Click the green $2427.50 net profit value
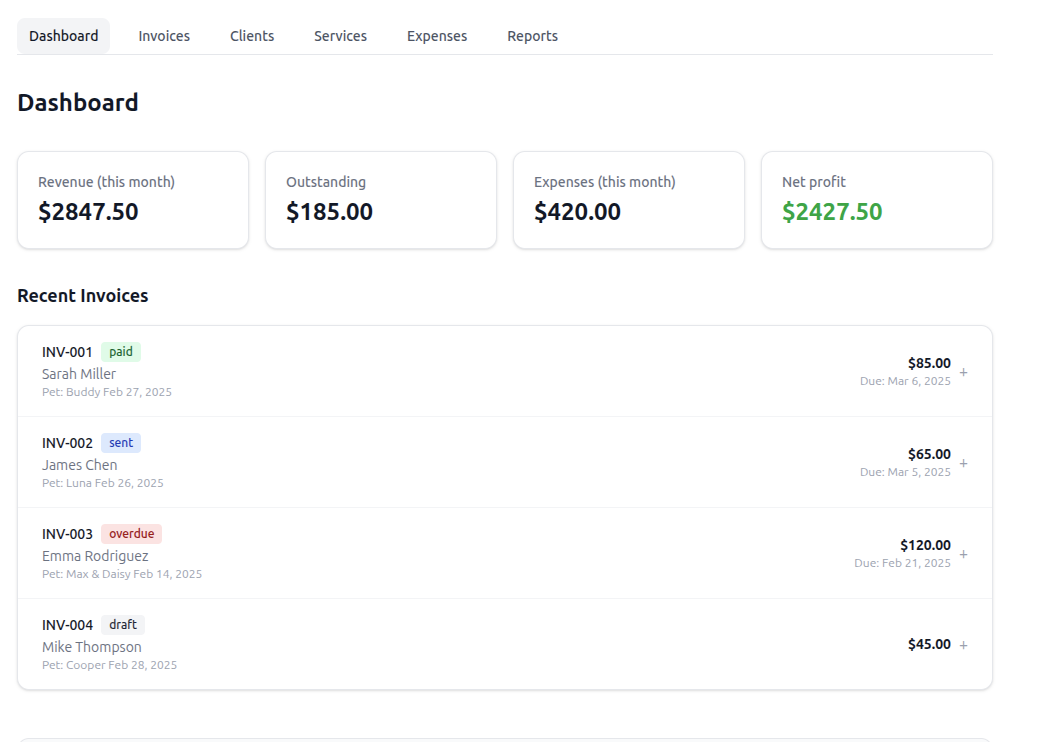Image resolution: width=1038 pixels, height=742 pixels. pos(832,212)
